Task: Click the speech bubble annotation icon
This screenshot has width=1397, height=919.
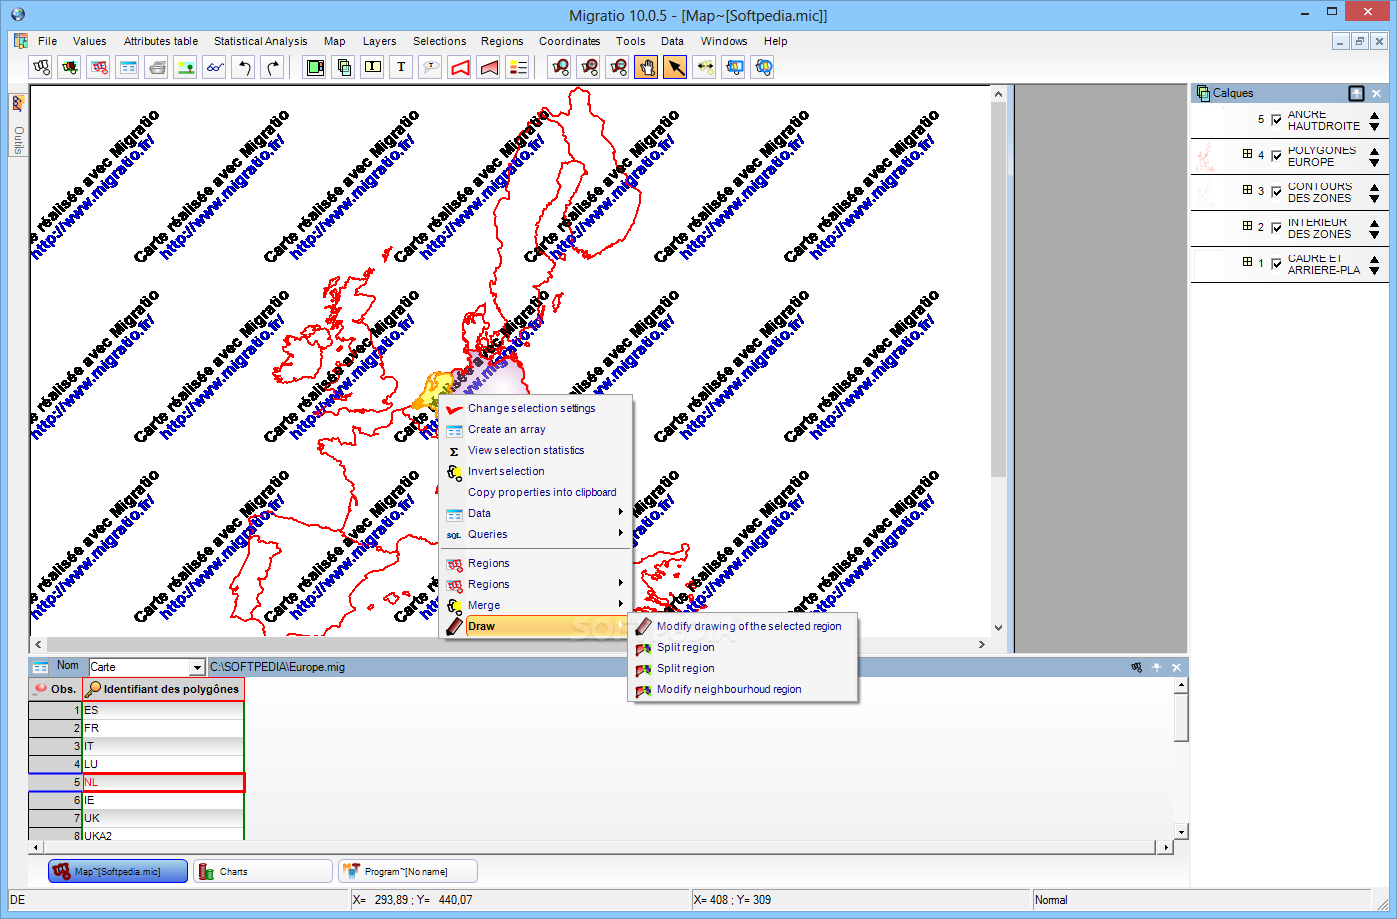Action: [431, 67]
